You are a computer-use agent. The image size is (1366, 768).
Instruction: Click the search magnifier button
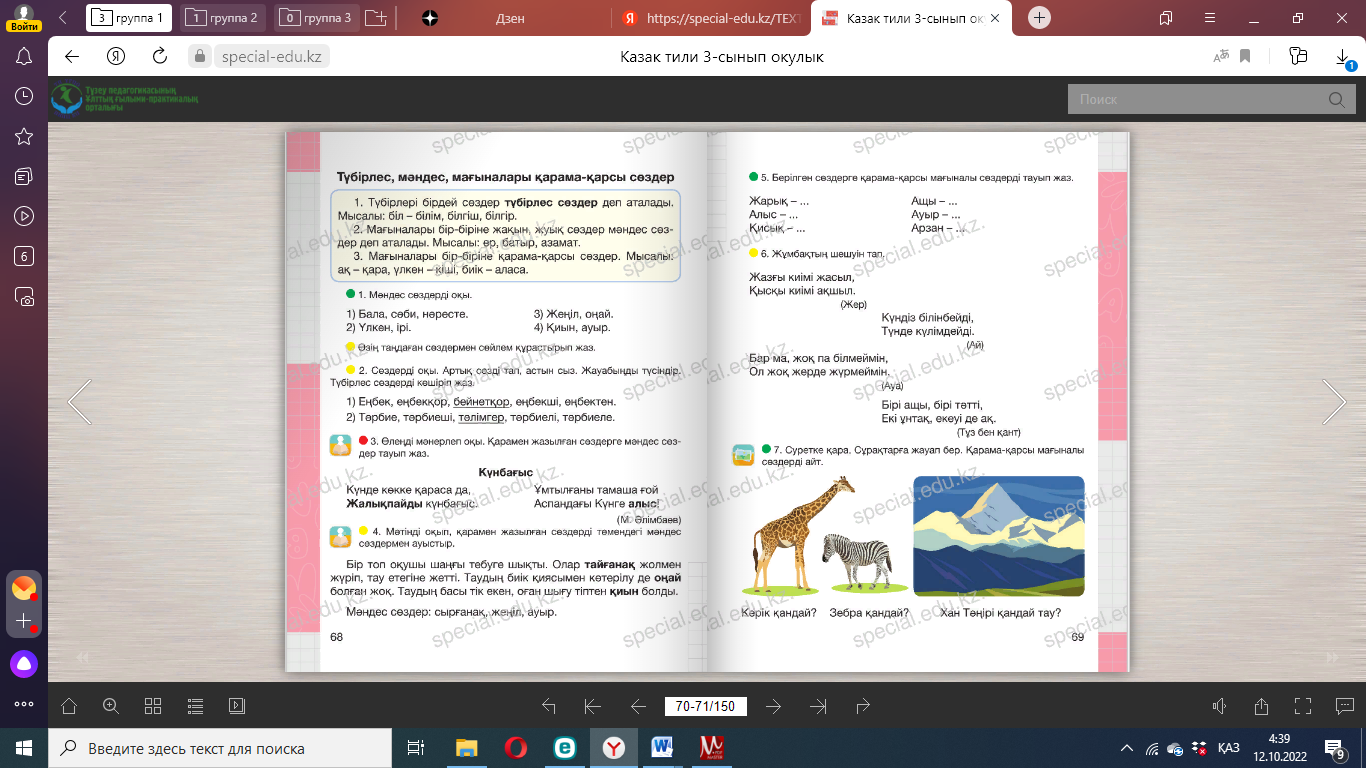click(1336, 99)
